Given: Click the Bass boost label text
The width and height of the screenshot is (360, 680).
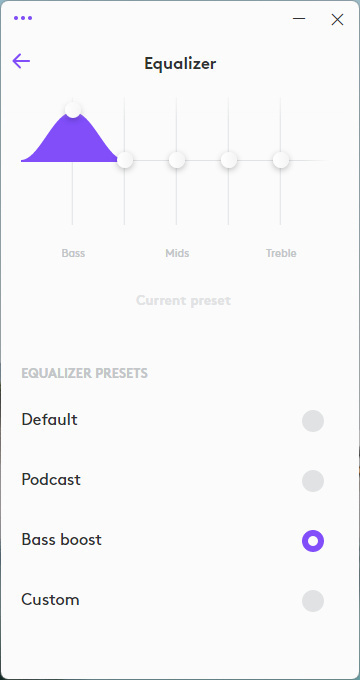Looking at the screenshot, I should tap(61, 539).
